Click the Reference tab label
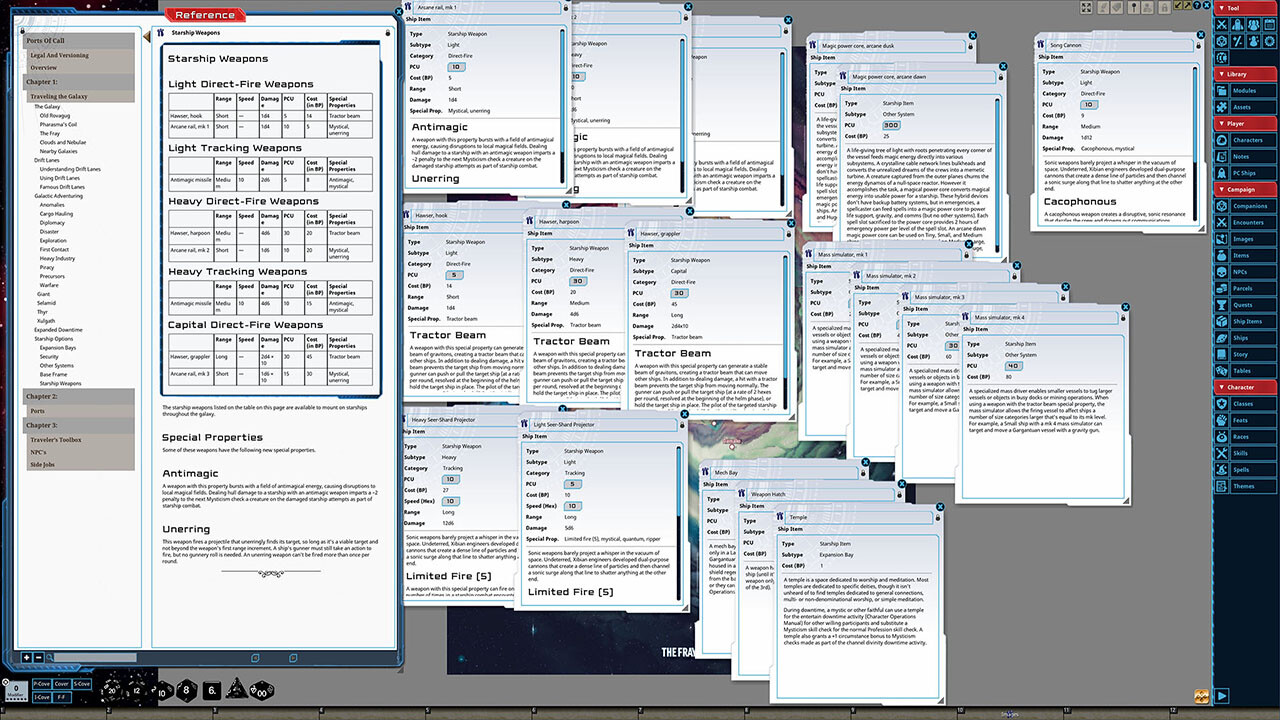 [205, 15]
